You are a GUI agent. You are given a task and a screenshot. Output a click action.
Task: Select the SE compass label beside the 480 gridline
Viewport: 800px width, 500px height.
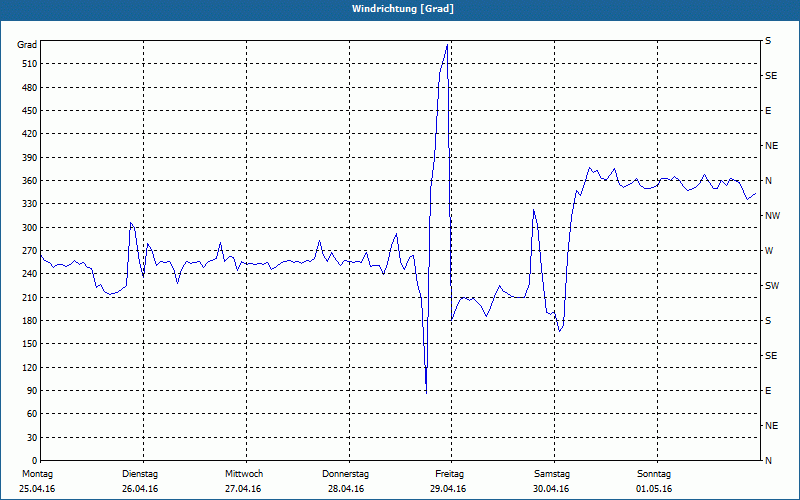tap(771, 76)
